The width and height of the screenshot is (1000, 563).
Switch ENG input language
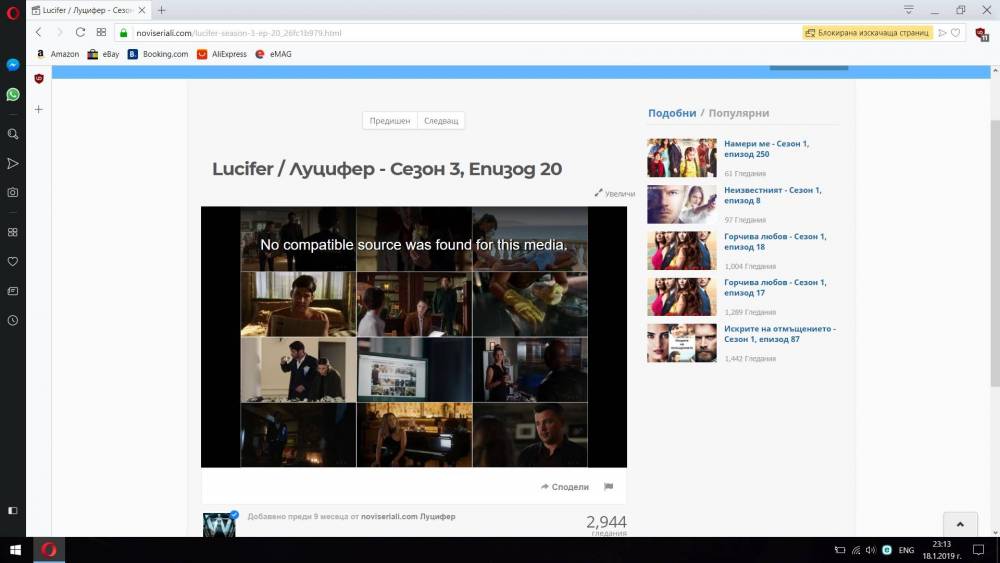coord(906,550)
